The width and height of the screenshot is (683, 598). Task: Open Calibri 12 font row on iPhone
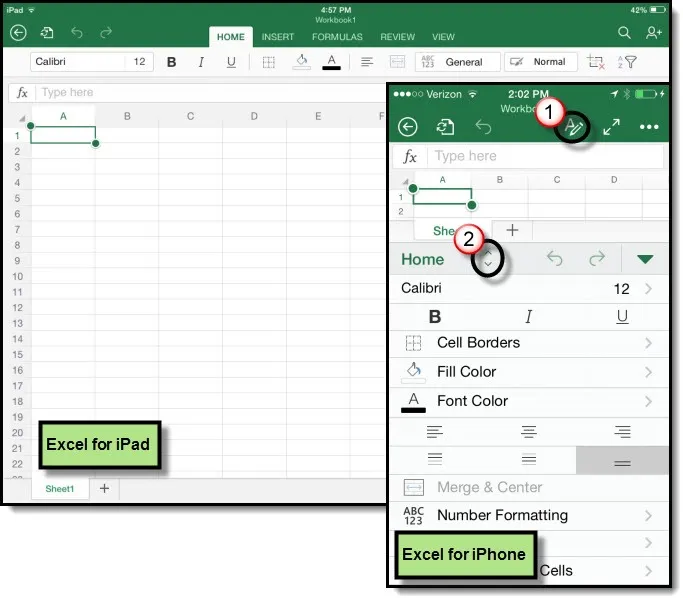coord(529,288)
